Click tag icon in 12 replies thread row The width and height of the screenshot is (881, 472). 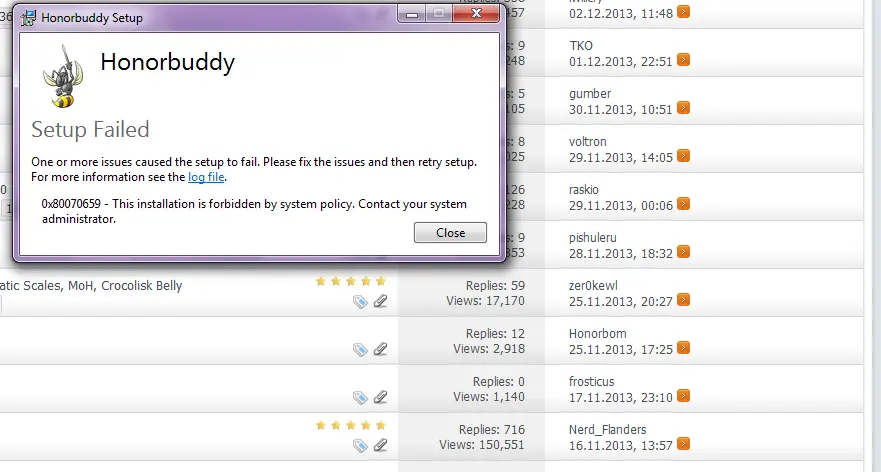(360, 350)
